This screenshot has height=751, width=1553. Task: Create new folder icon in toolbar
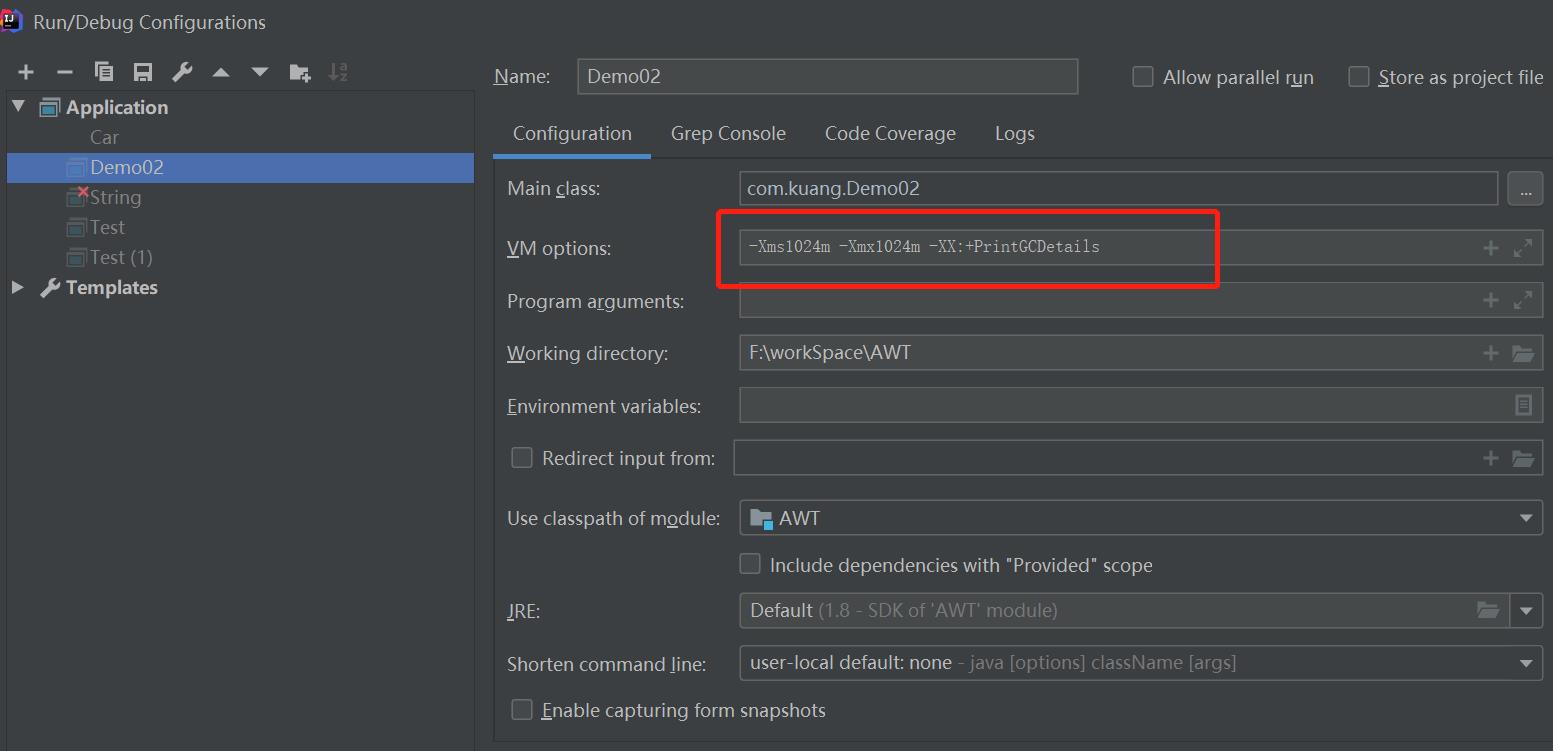(x=299, y=72)
